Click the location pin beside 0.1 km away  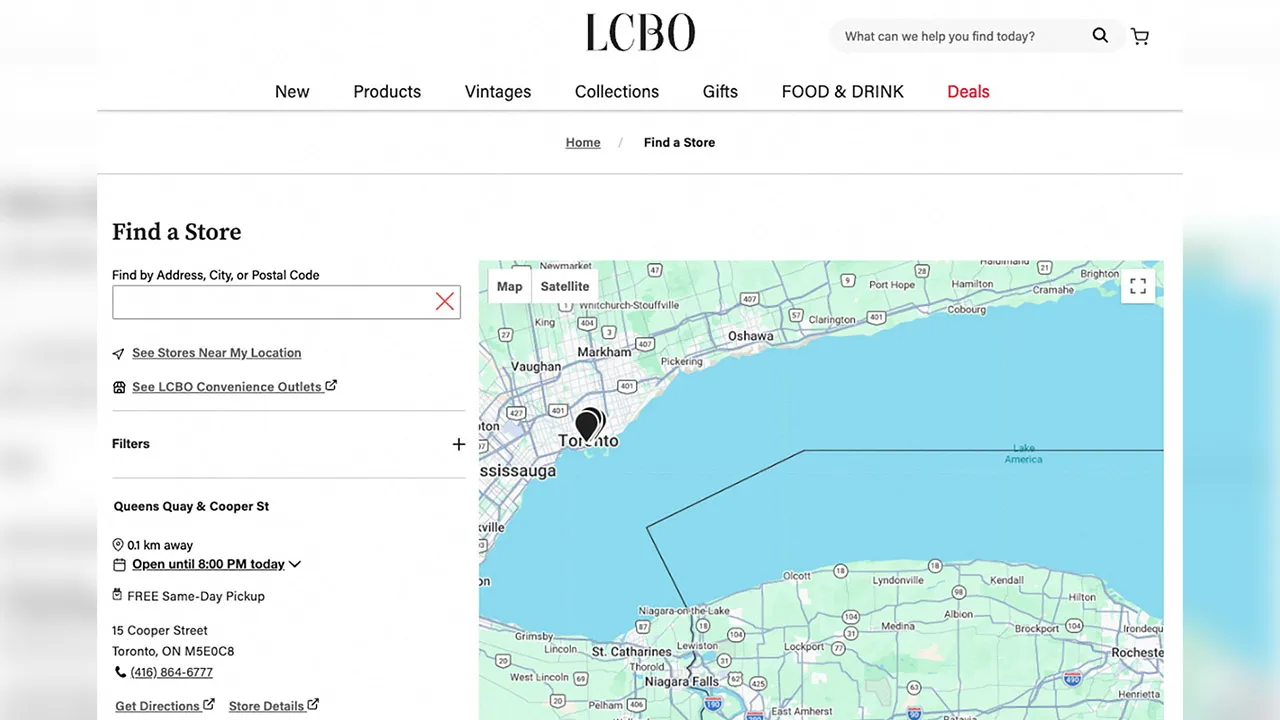click(119, 545)
